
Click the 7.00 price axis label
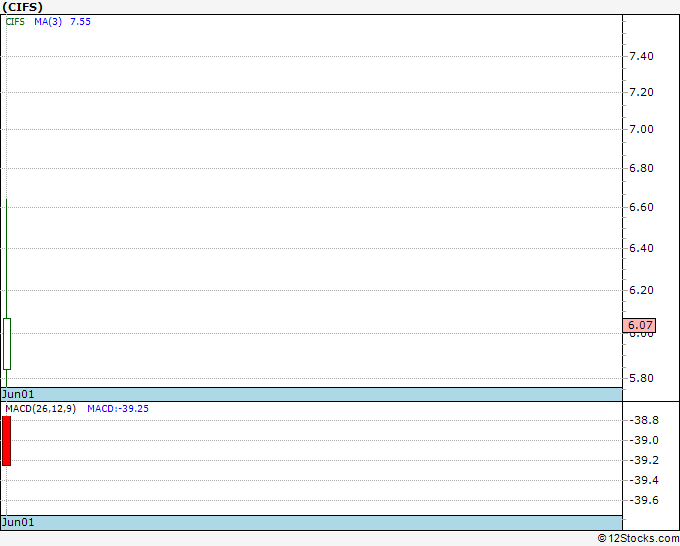(641, 129)
